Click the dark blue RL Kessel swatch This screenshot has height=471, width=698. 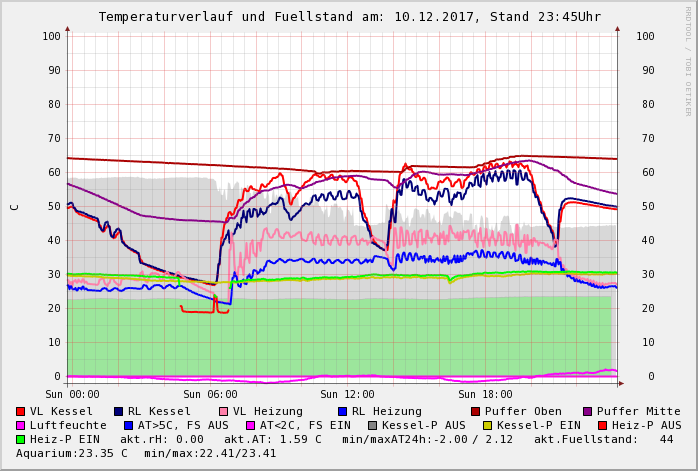(119, 411)
